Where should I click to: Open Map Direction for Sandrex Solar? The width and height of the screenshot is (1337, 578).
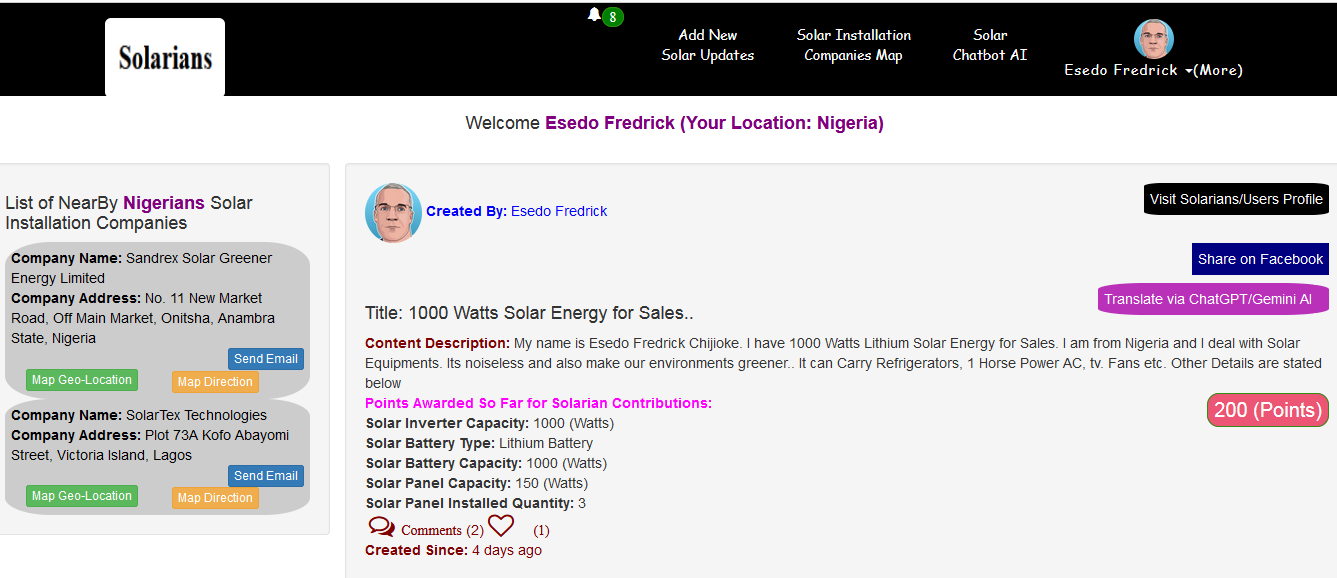coord(215,382)
